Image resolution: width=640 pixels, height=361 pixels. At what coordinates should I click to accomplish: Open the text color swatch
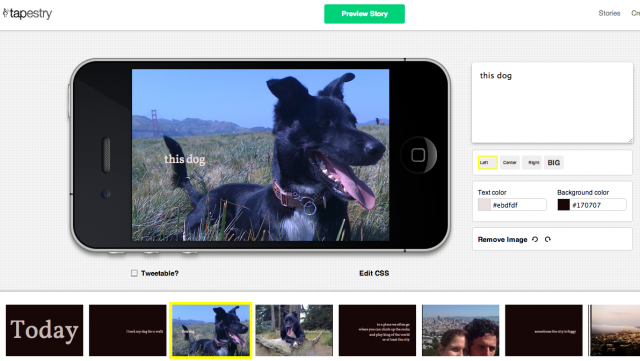[x=484, y=205]
